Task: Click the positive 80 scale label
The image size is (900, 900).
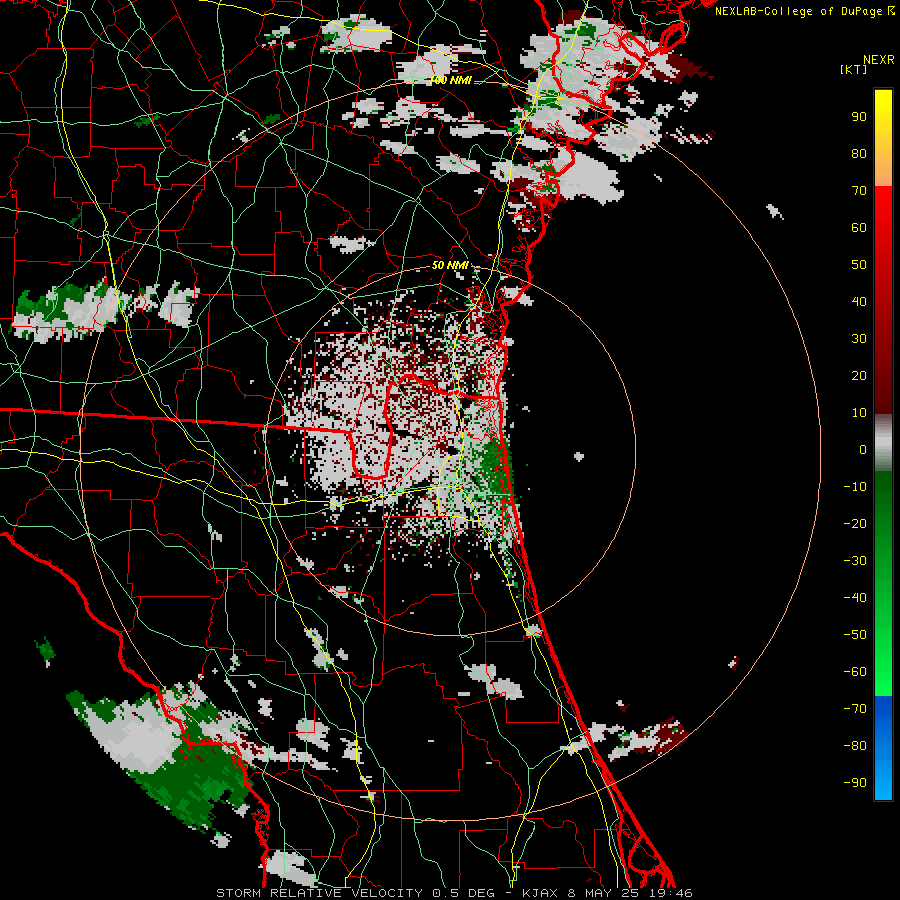Action: (859, 154)
